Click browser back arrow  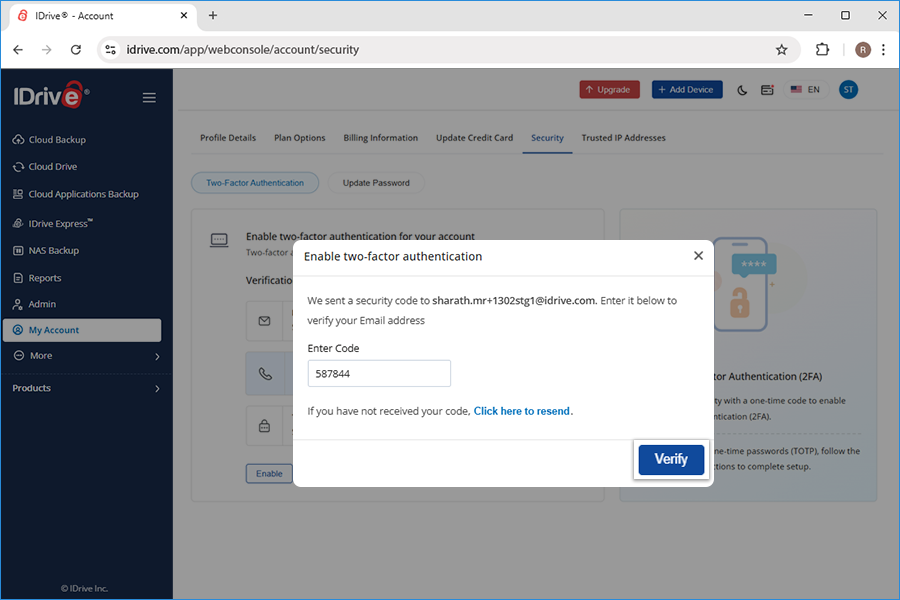click(x=18, y=50)
